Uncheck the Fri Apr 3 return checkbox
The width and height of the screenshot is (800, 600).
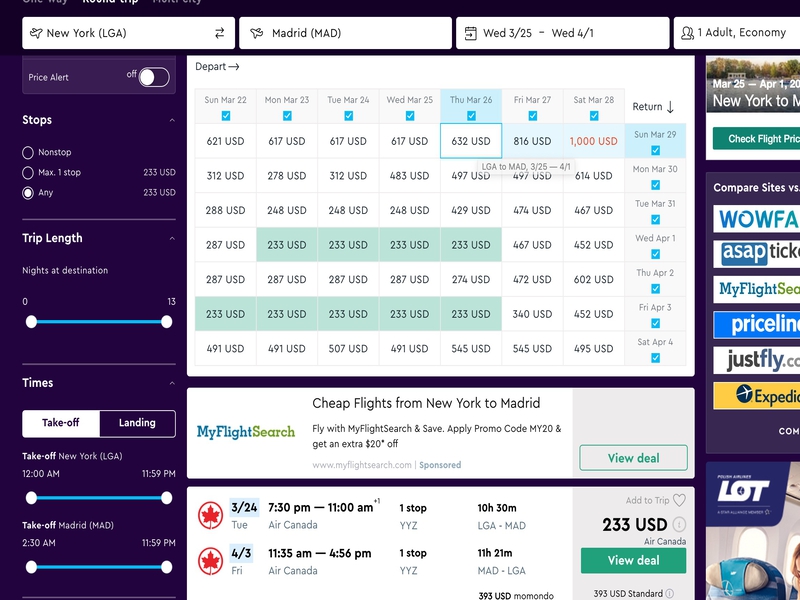[656, 323]
